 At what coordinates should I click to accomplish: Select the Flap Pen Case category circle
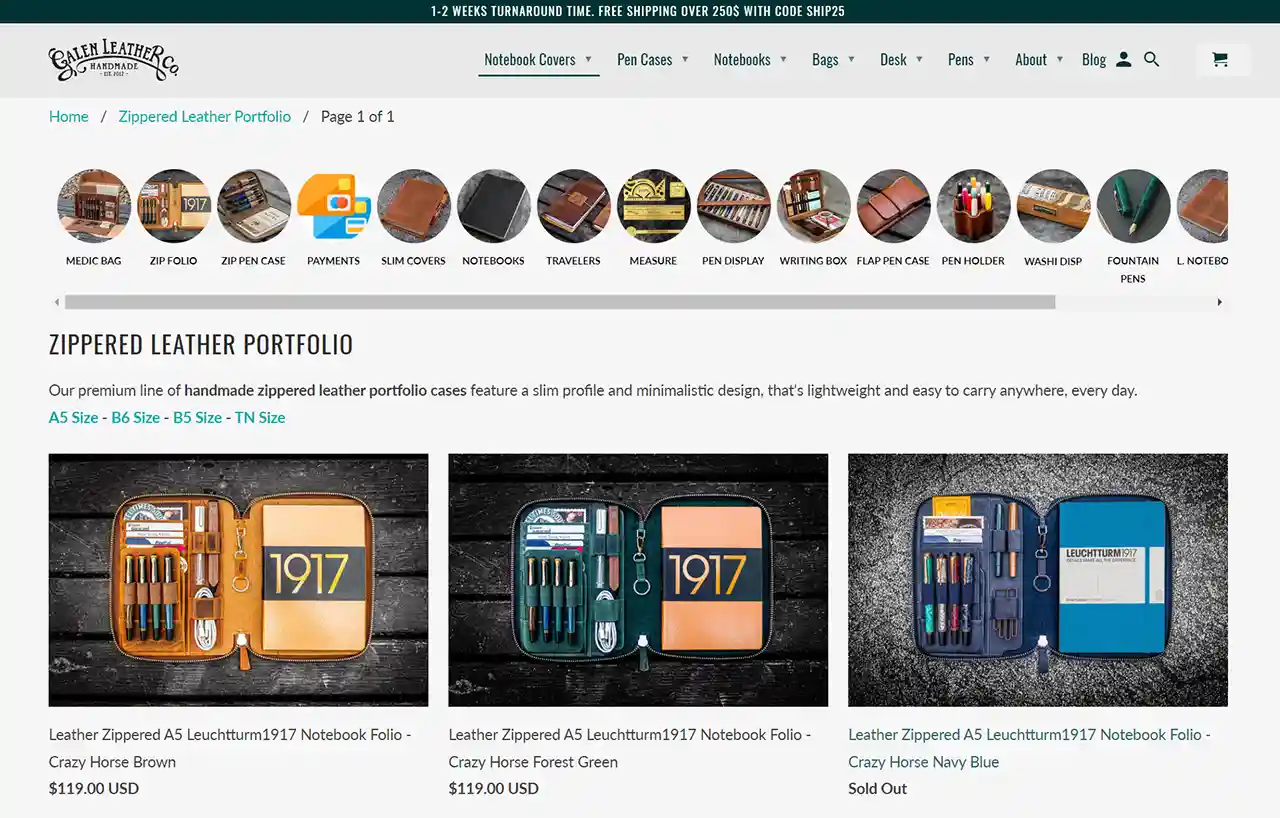click(894, 206)
